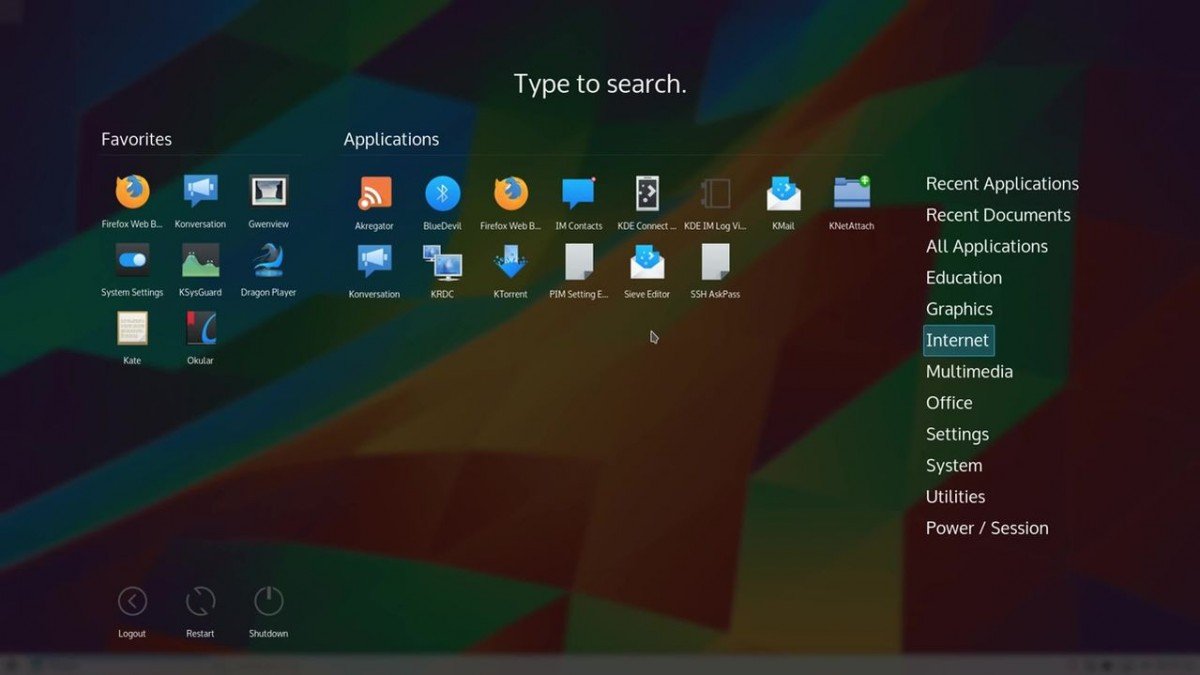Screen dimensions: 1200x675
Task: Show Recent Applications
Action: coord(1001,183)
